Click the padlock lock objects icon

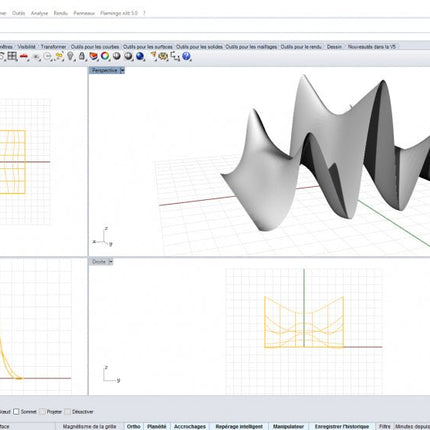tap(82, 56)
